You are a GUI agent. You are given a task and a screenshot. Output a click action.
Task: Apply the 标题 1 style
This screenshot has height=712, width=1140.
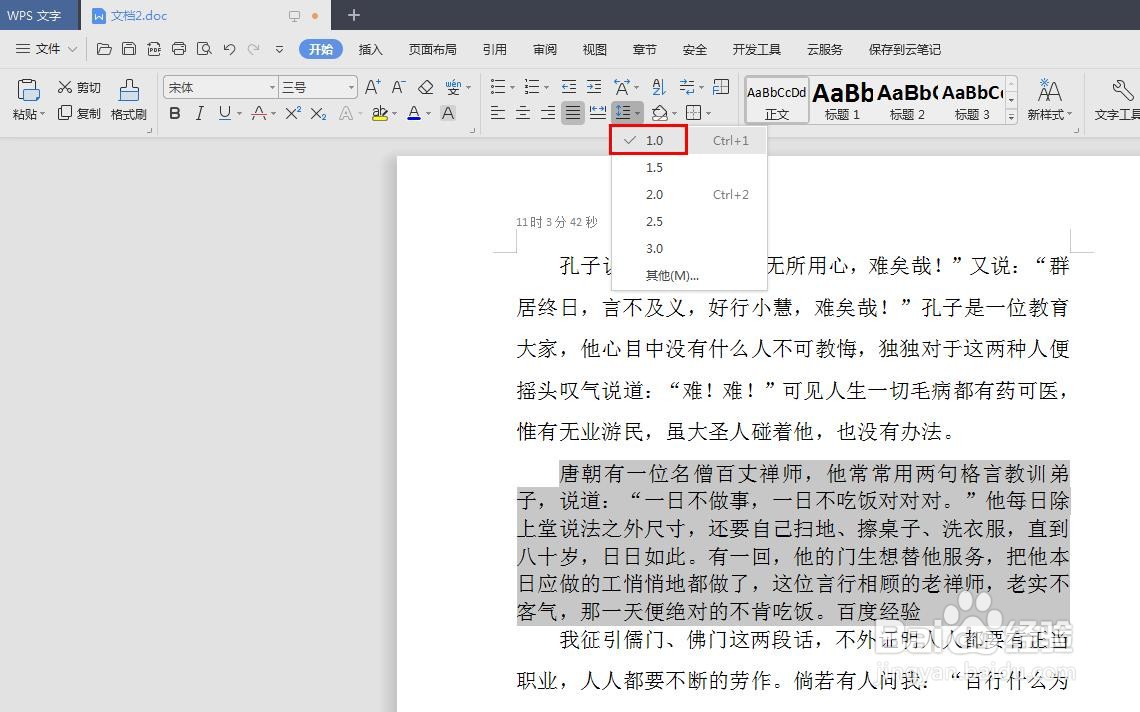[841, 98]
